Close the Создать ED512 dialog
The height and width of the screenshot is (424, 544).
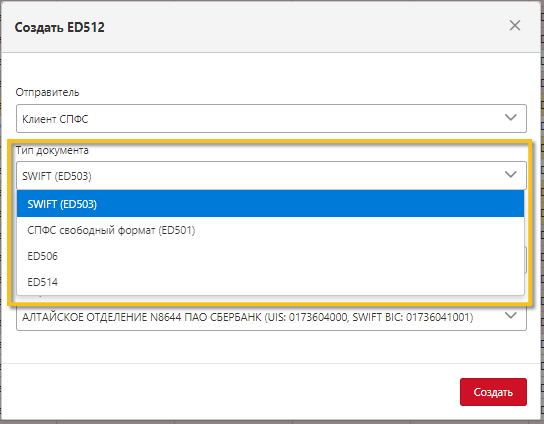tap(515, 25)
